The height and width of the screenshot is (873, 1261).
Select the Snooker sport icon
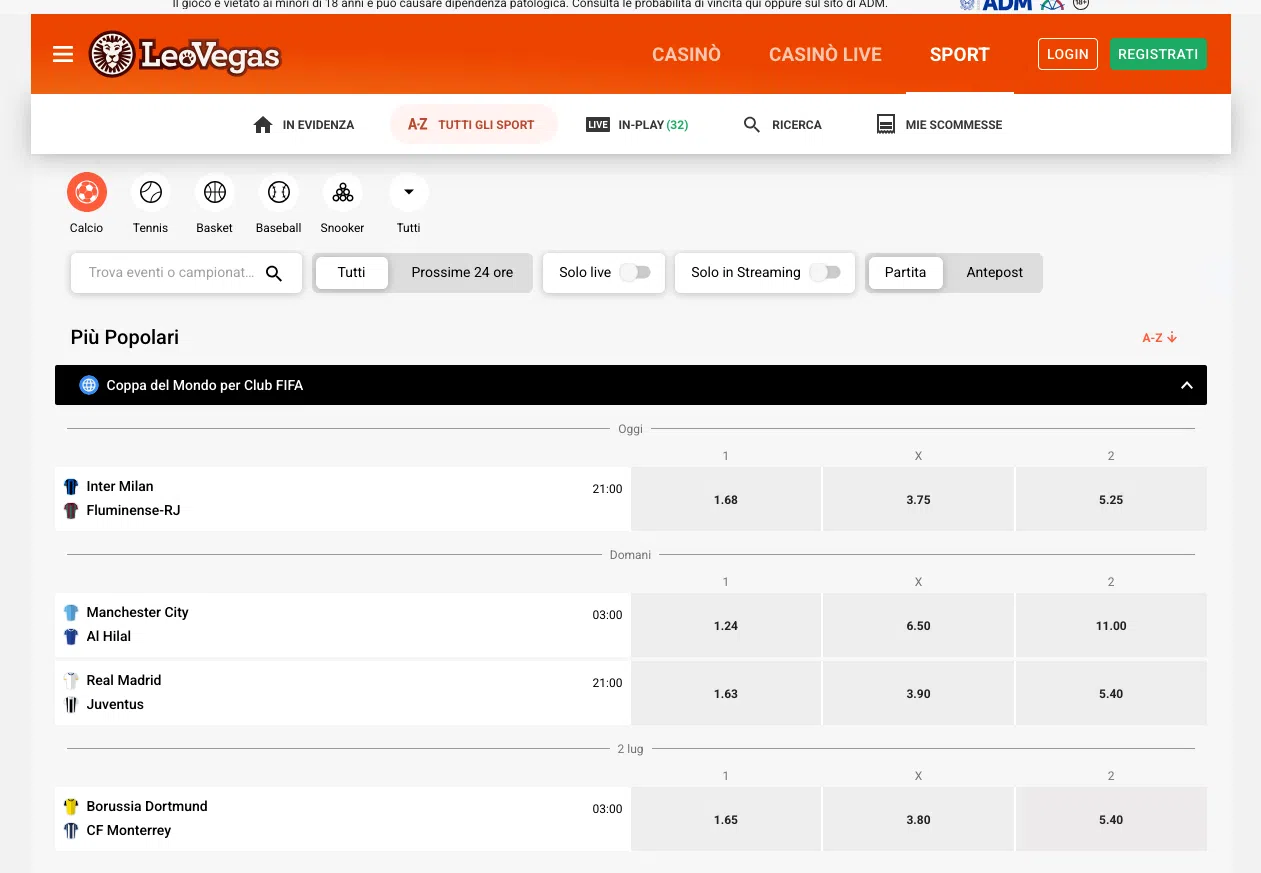coord(343,192)
